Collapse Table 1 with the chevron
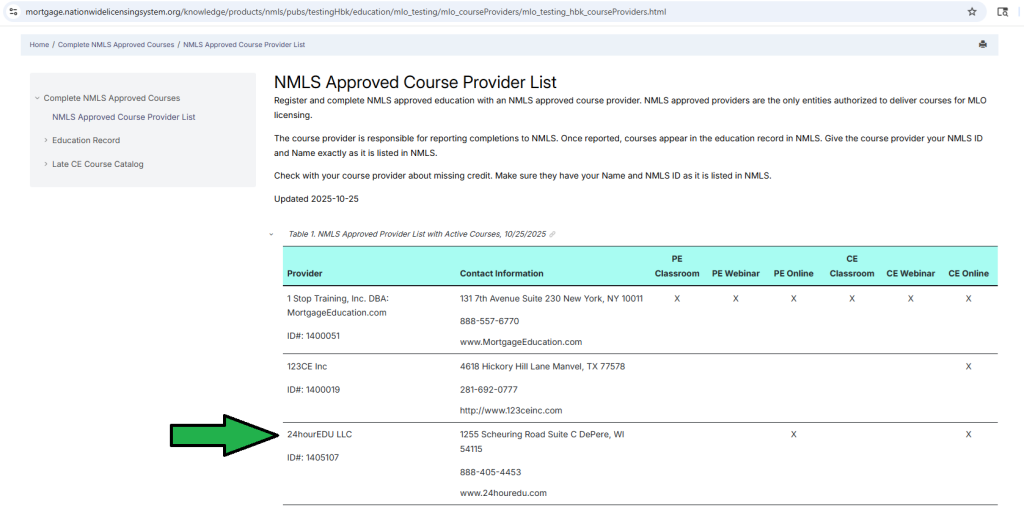Screen dimensions: 1024x507 coord(272,234)
